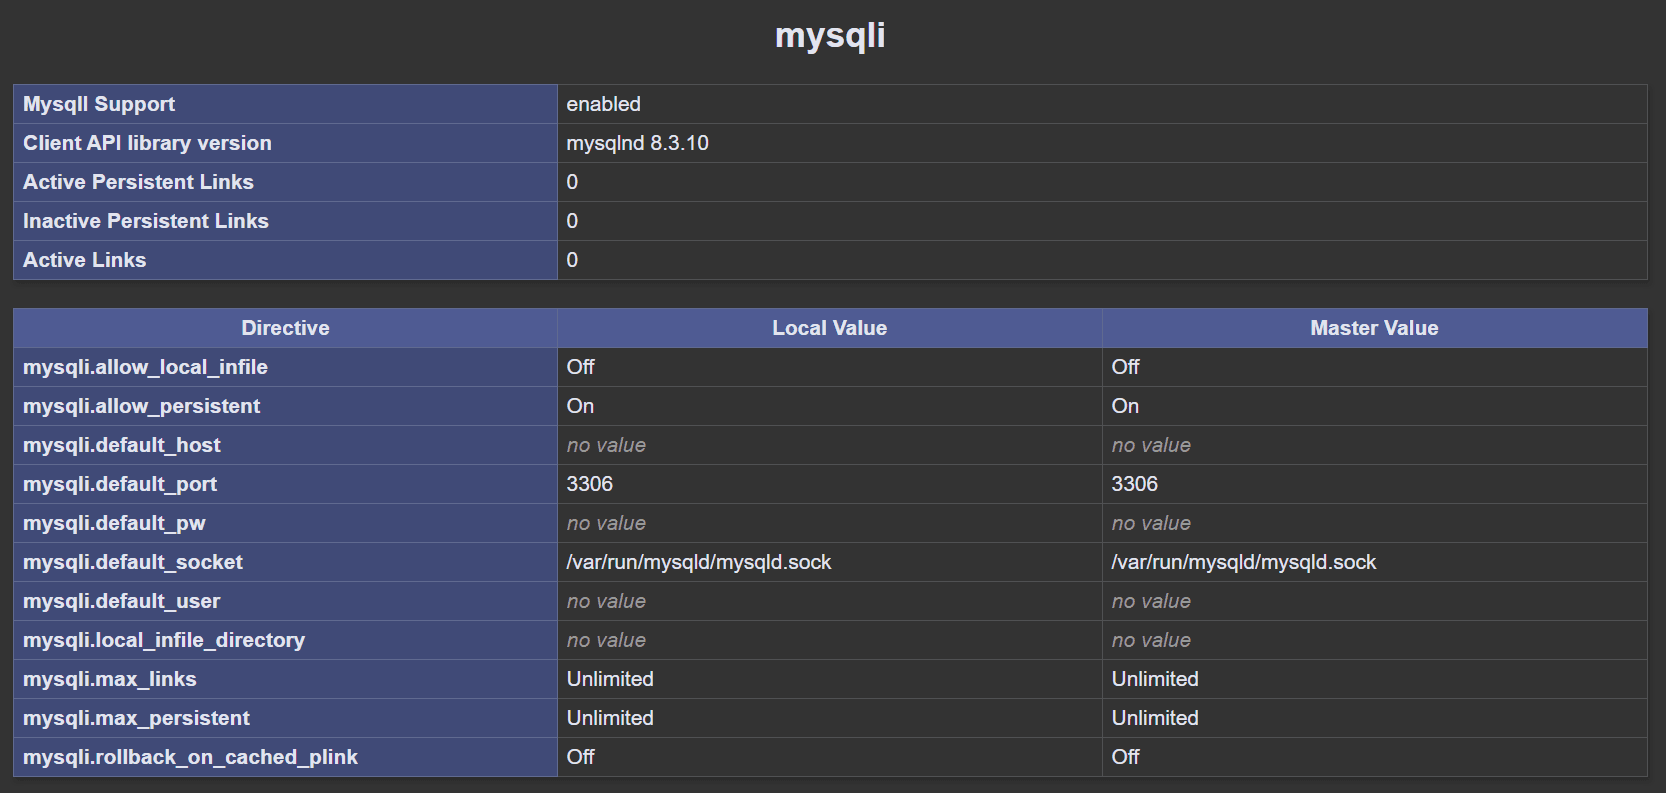
Task: Click the master value 3306 for default_port
Action: pyautogui.click(x=1135, y=484)
